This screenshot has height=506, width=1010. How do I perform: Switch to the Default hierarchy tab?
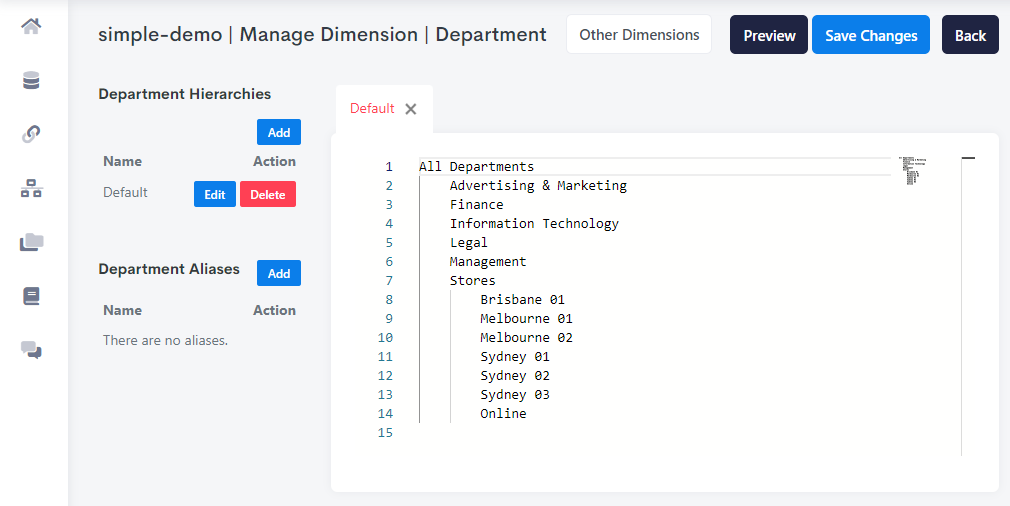[372, 108]
